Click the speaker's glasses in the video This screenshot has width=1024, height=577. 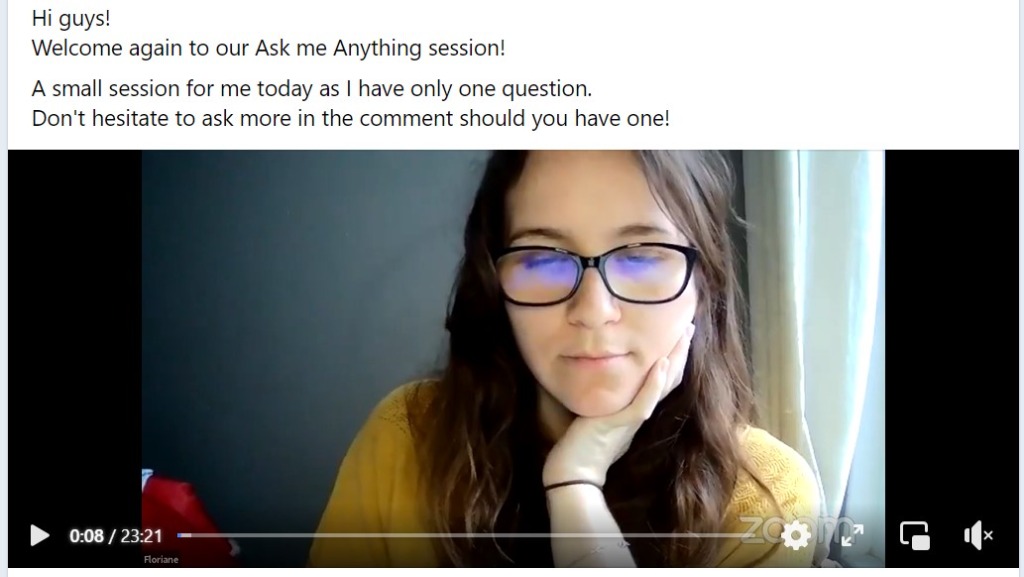(x=595, y=273)
